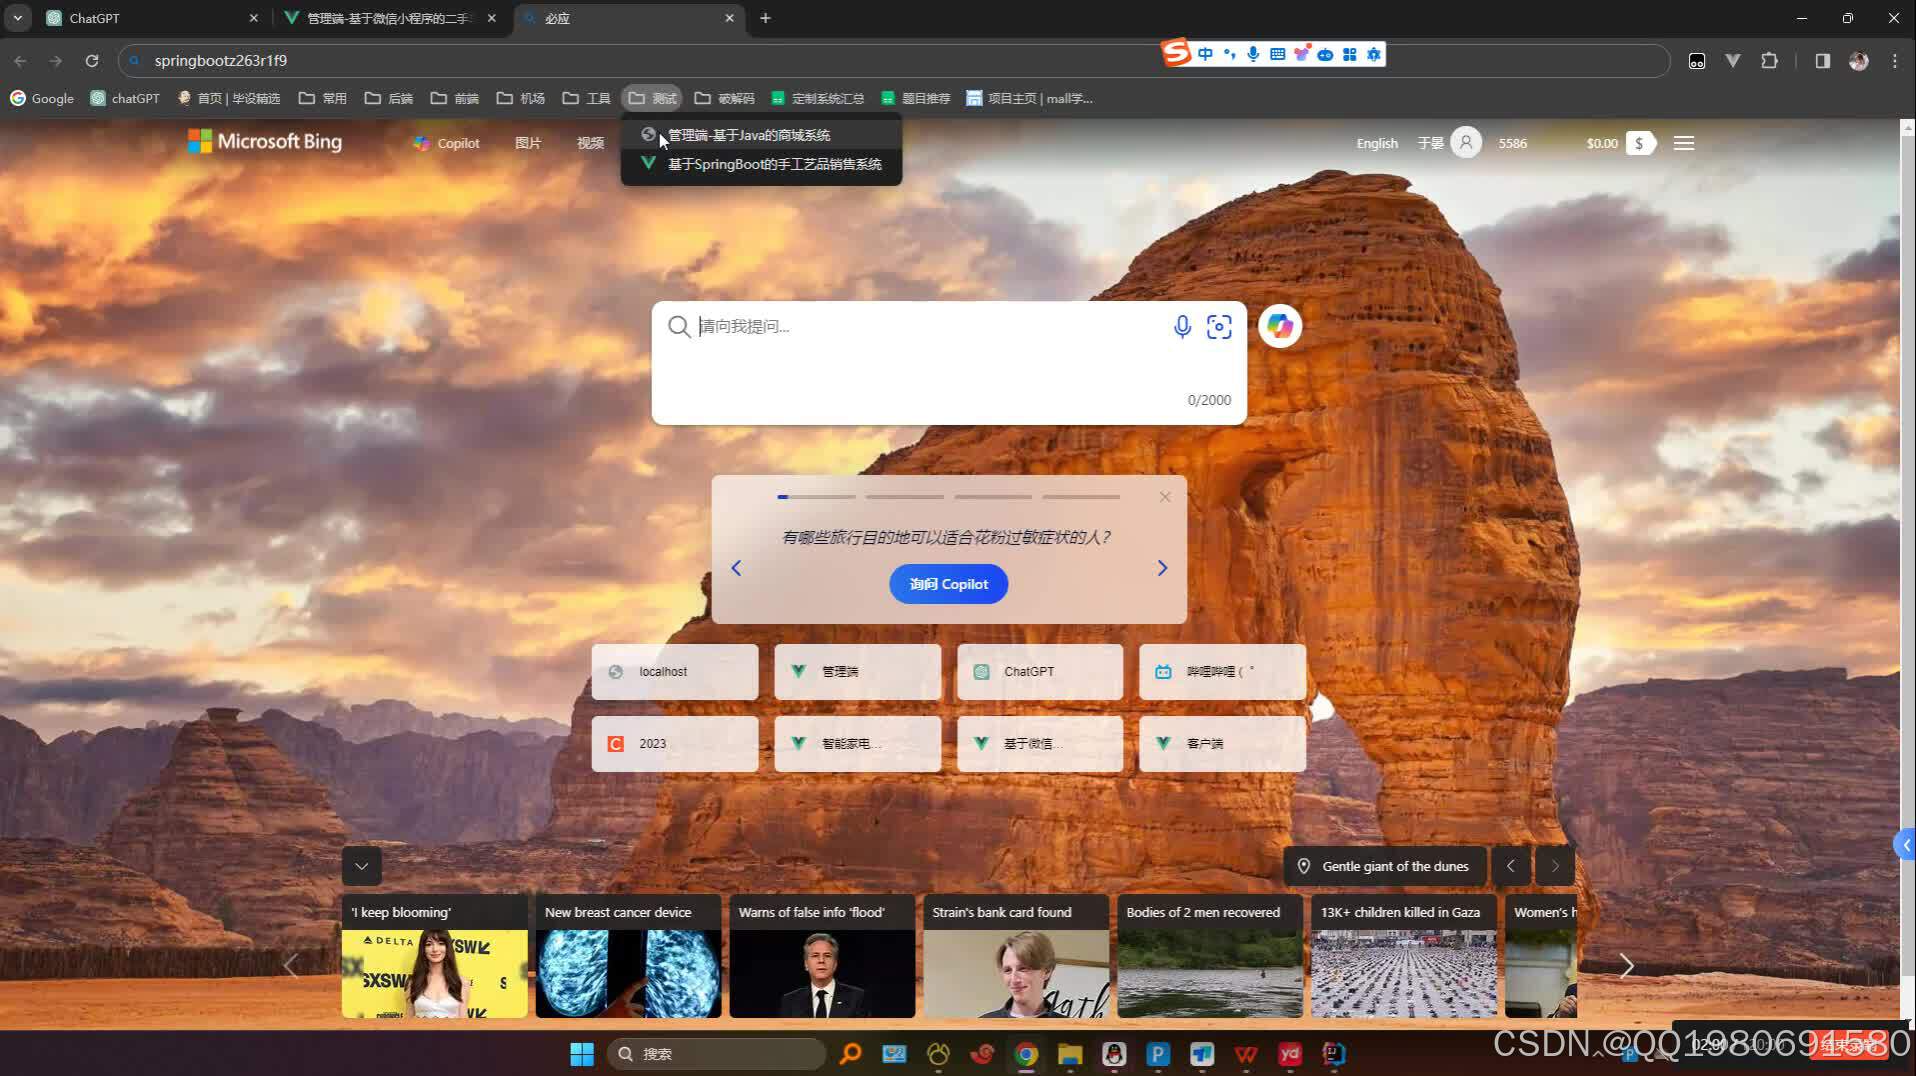Click location pin on Gentle giant caption

point(1304,866)
